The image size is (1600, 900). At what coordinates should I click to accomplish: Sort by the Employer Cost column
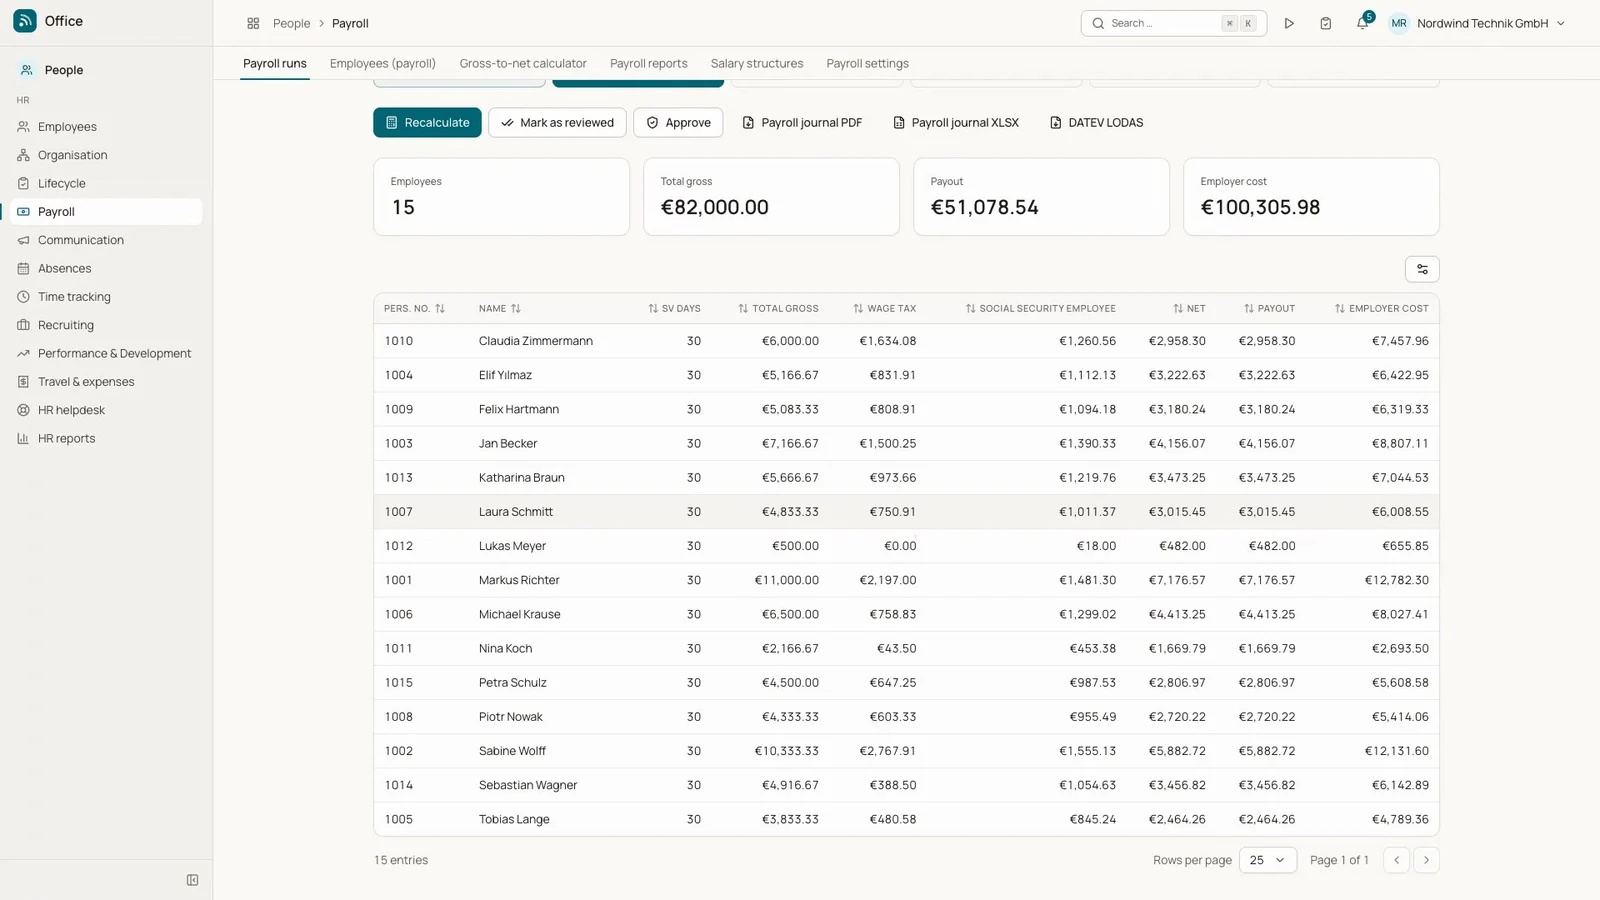click(x=1381, y=308)
